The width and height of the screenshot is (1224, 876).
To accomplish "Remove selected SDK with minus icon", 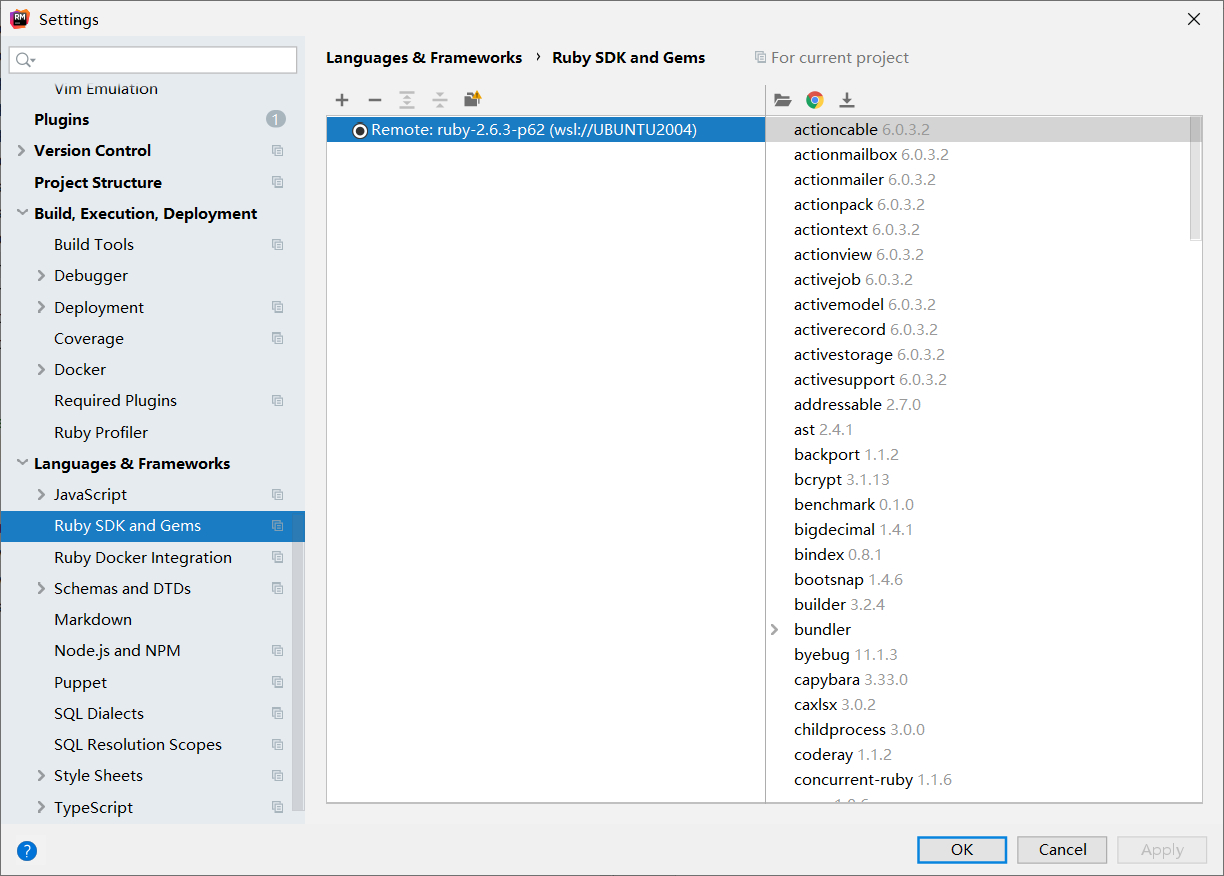I will pyautogui.click(x=375, y=100).
